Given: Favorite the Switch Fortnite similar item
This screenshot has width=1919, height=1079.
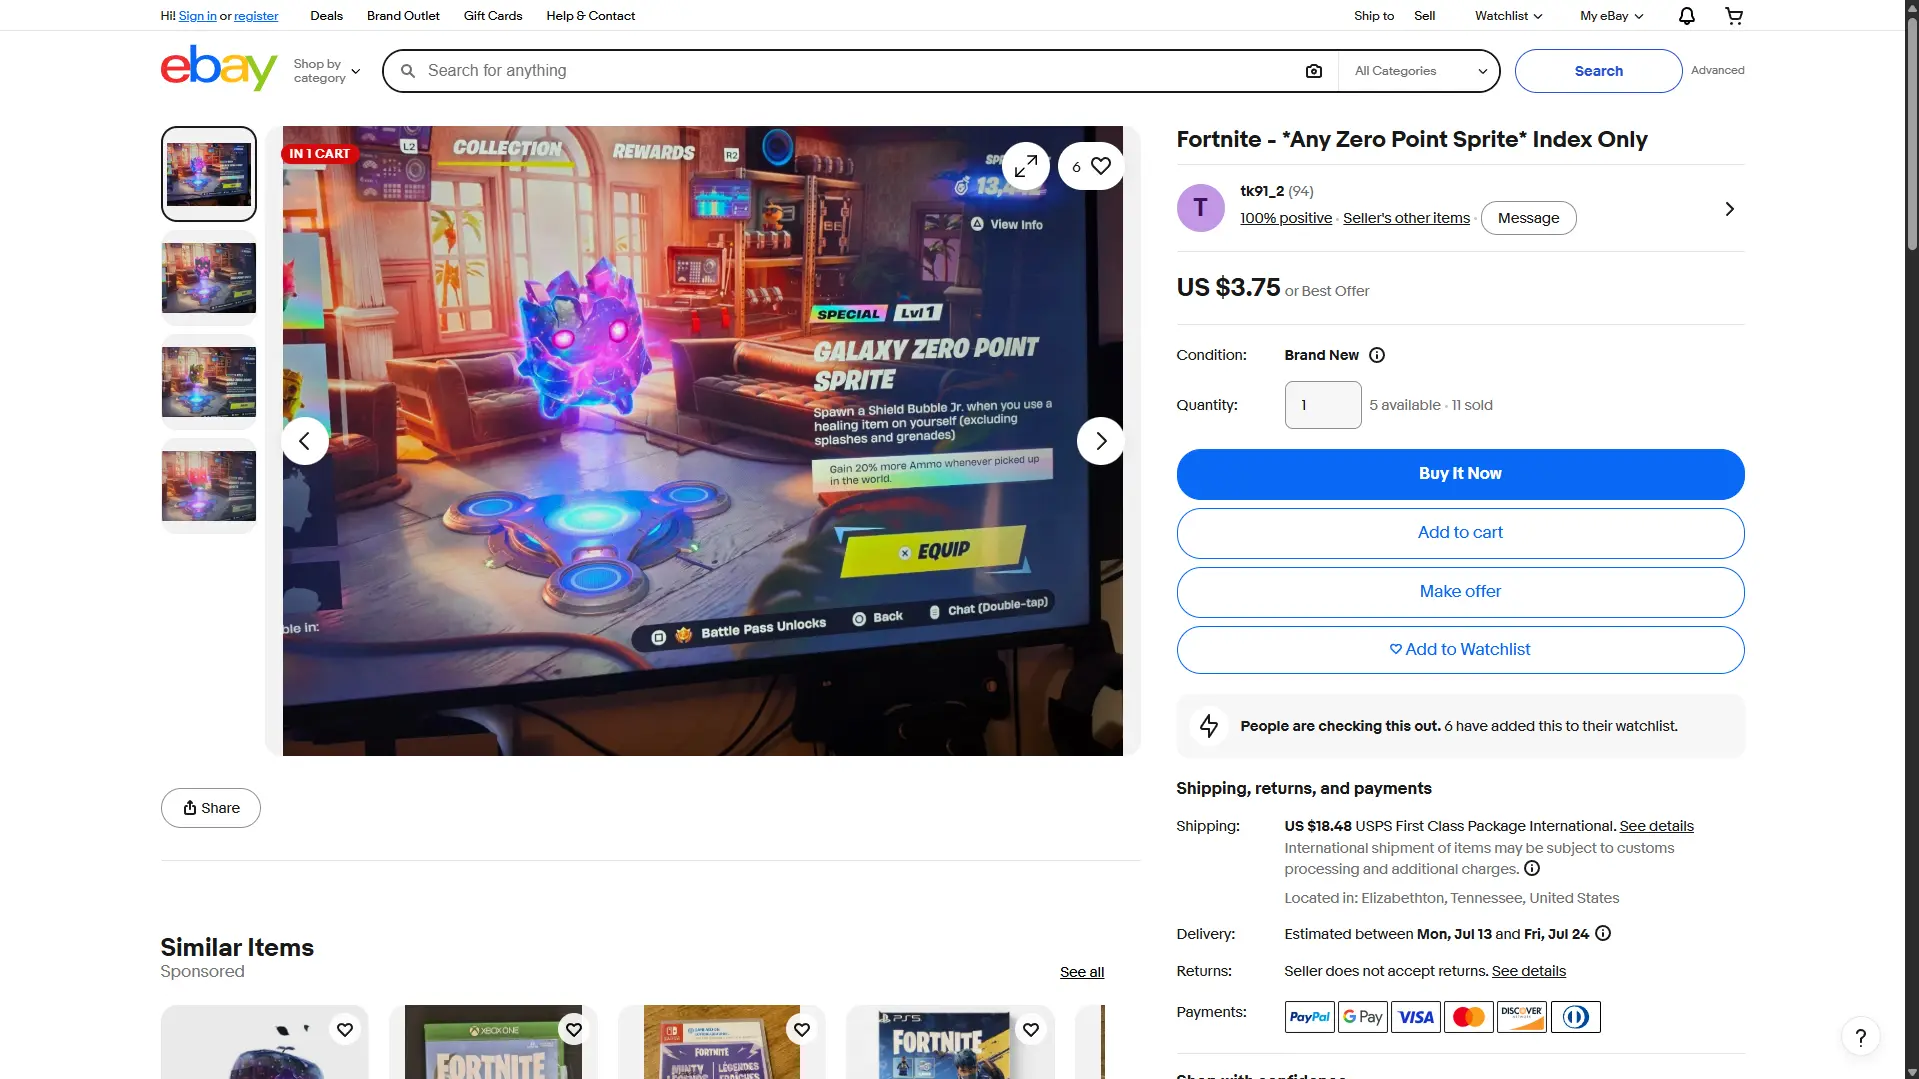Looking at the screenshot, I should 802,1030.
